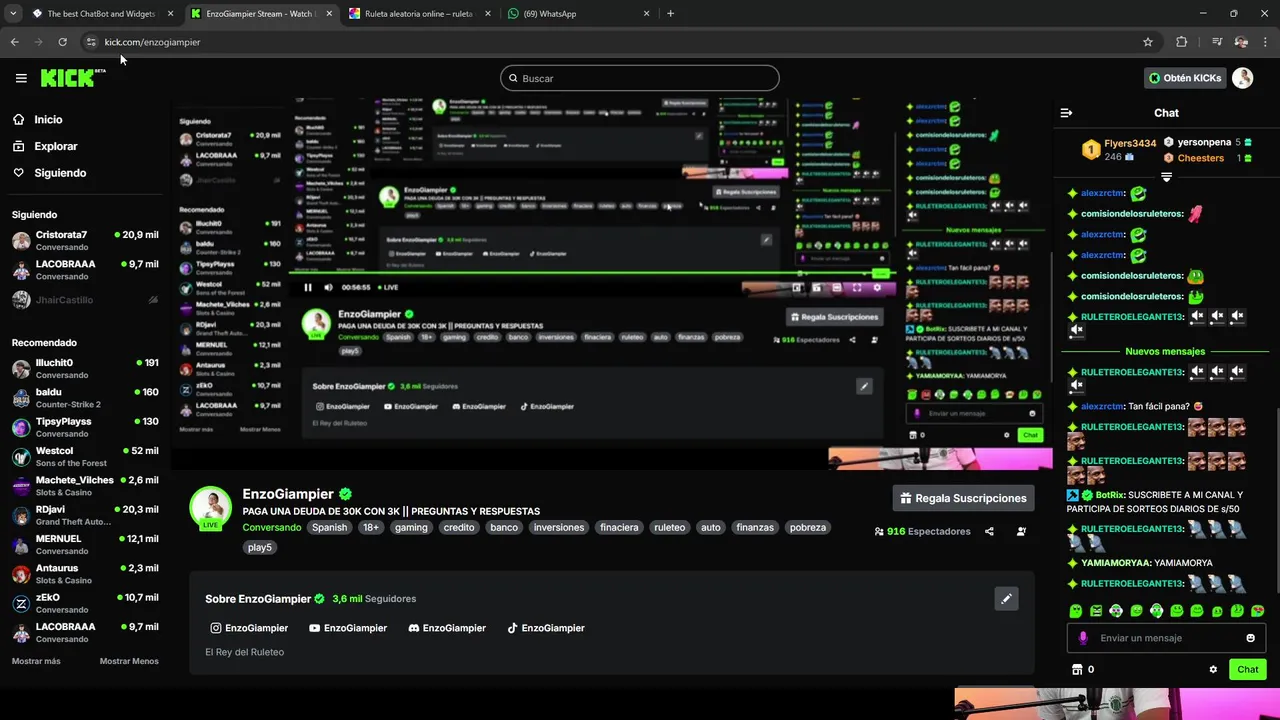Click the ruleteo tag

tap(669, 528)
